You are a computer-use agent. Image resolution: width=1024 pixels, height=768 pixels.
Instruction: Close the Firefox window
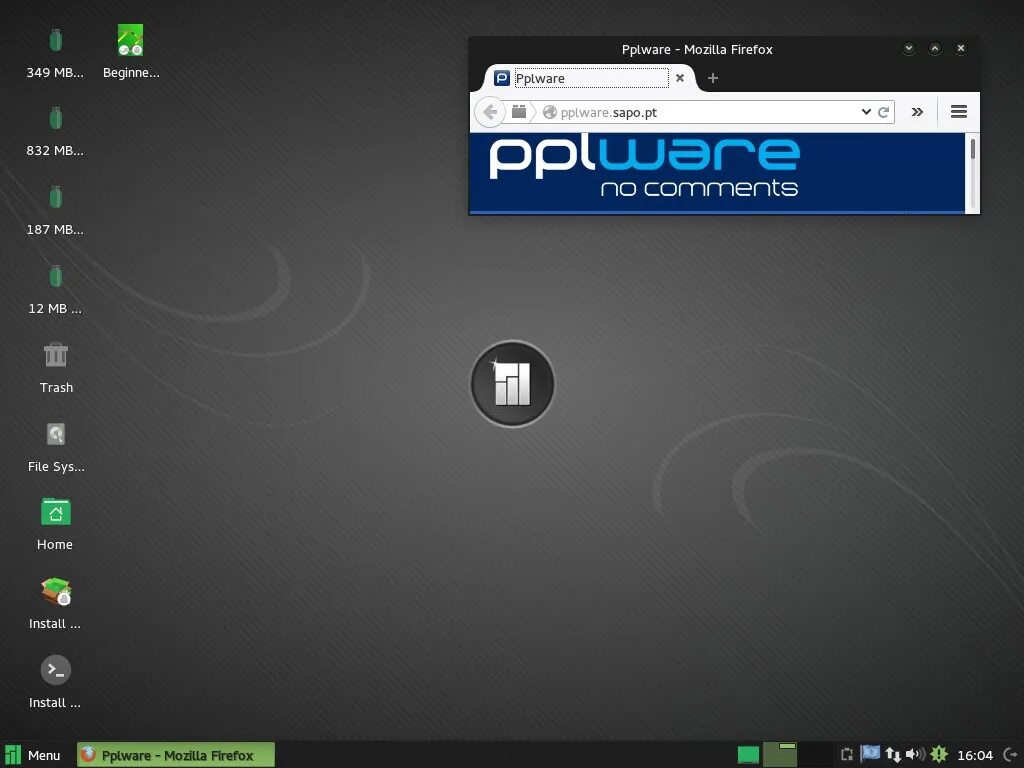point(961,48)
